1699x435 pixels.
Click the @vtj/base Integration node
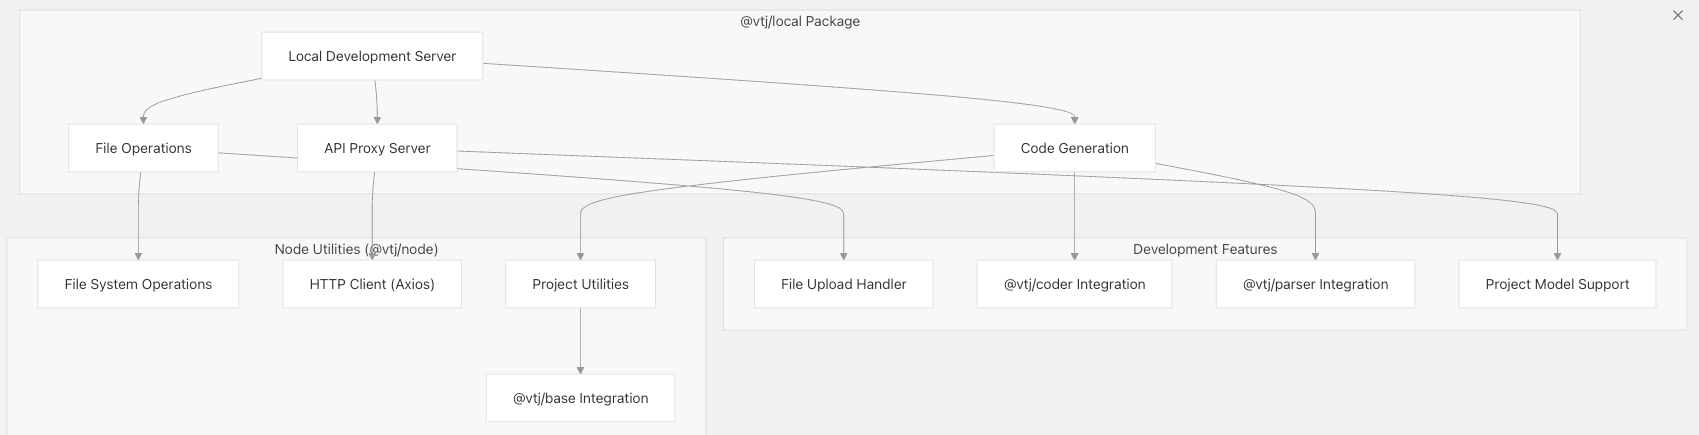[580, 398]
